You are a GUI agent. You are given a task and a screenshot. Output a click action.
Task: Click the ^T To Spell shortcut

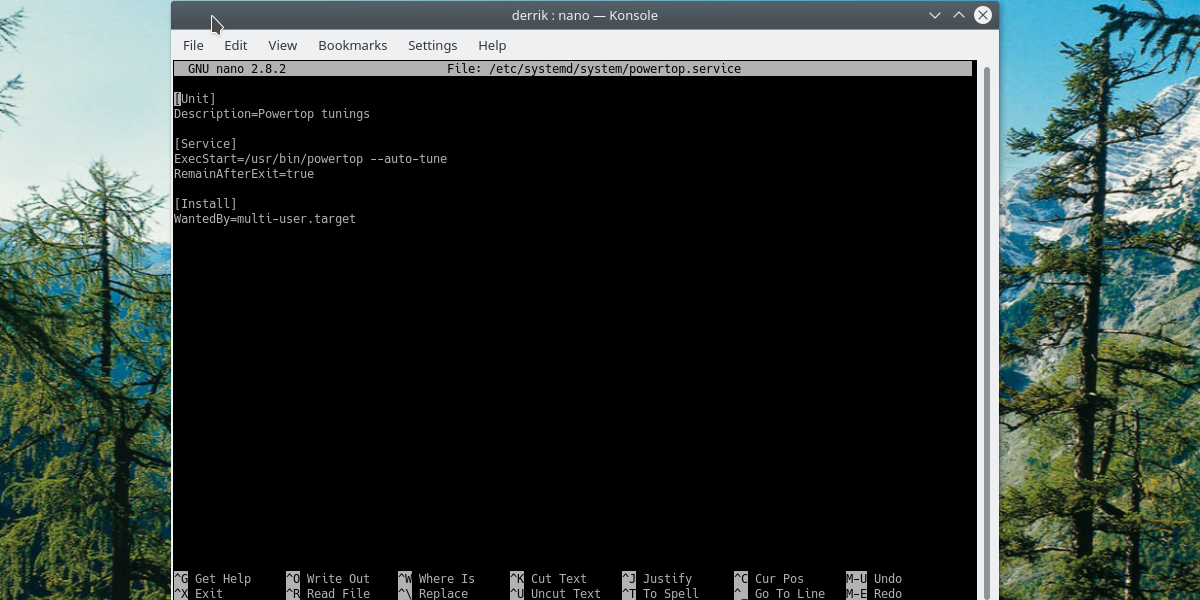click(x=661, y=593)
